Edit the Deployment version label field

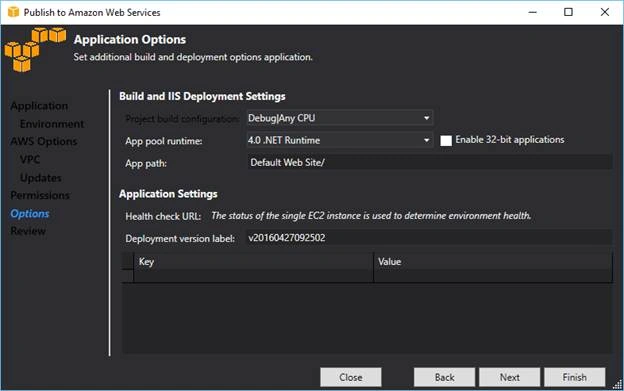coord(429,238)
